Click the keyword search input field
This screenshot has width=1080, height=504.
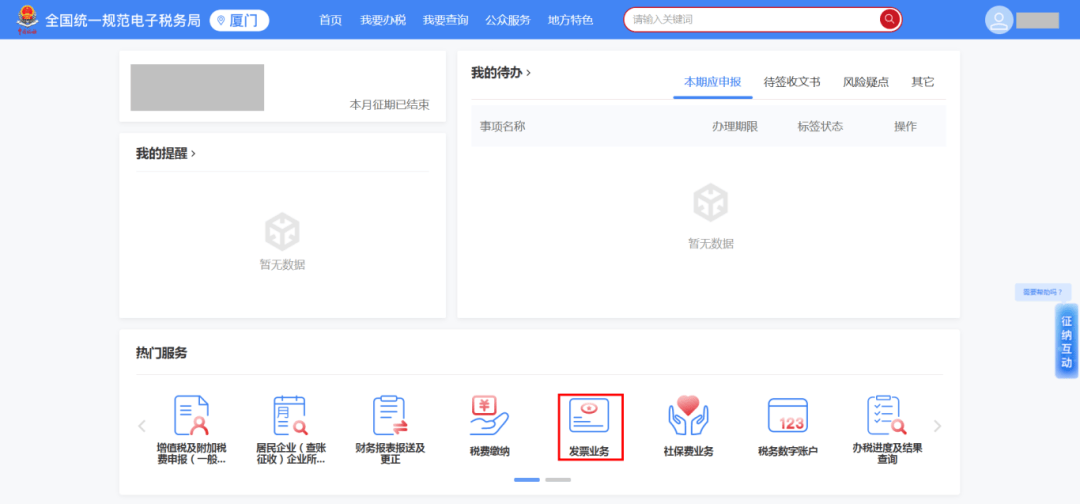750,20
